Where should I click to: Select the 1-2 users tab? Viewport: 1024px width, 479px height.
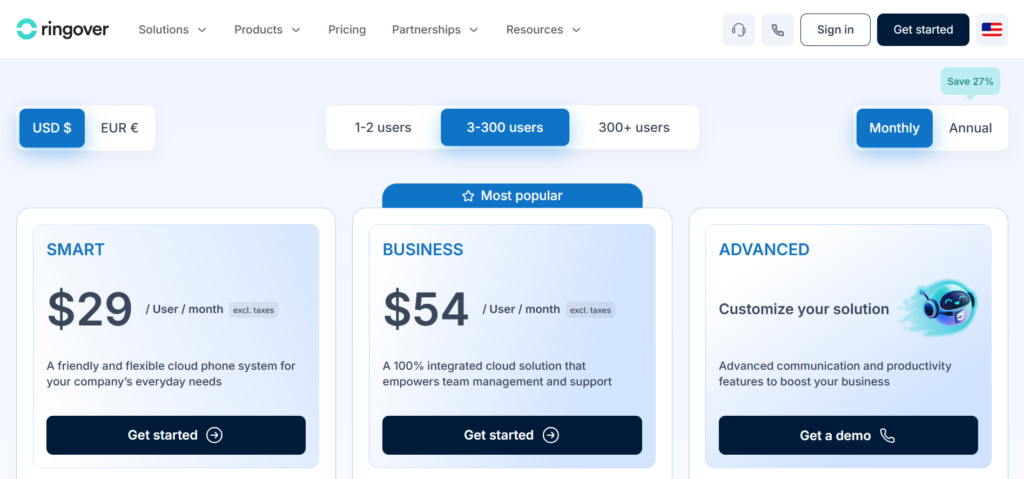coord(383,127)
